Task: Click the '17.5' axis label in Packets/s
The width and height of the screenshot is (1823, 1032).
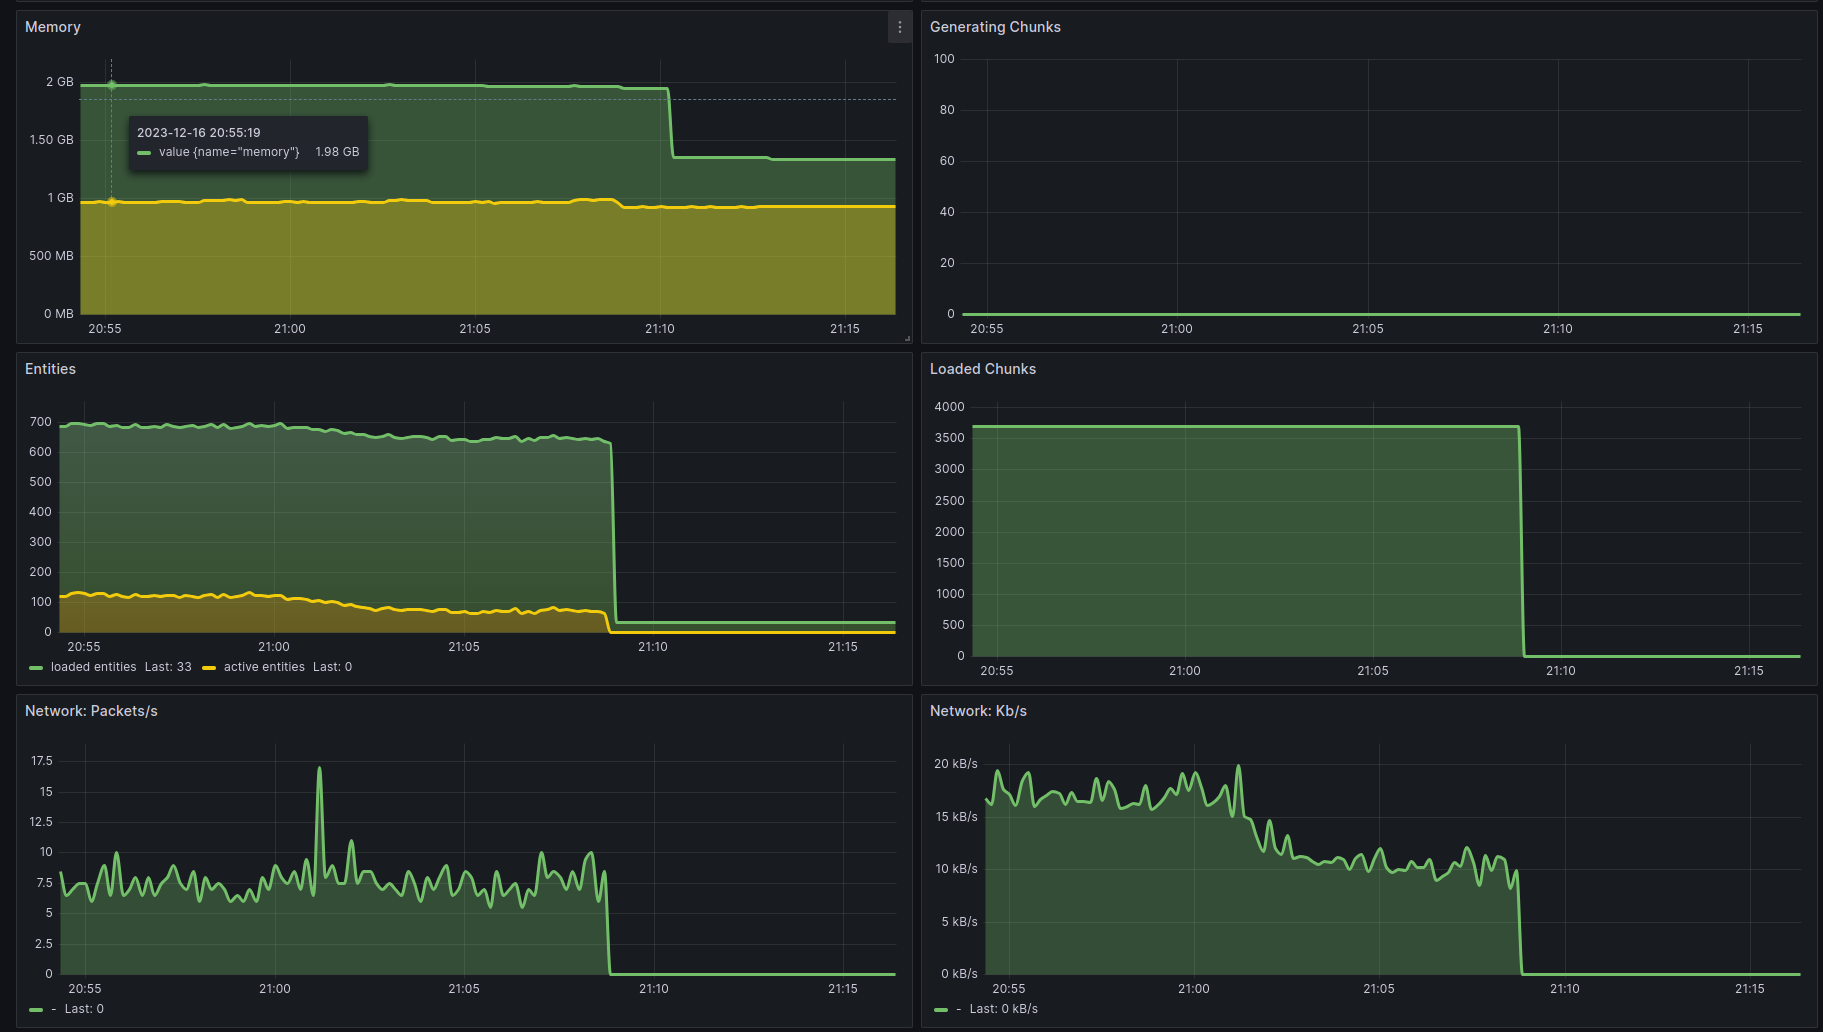Action: (42, 761)
